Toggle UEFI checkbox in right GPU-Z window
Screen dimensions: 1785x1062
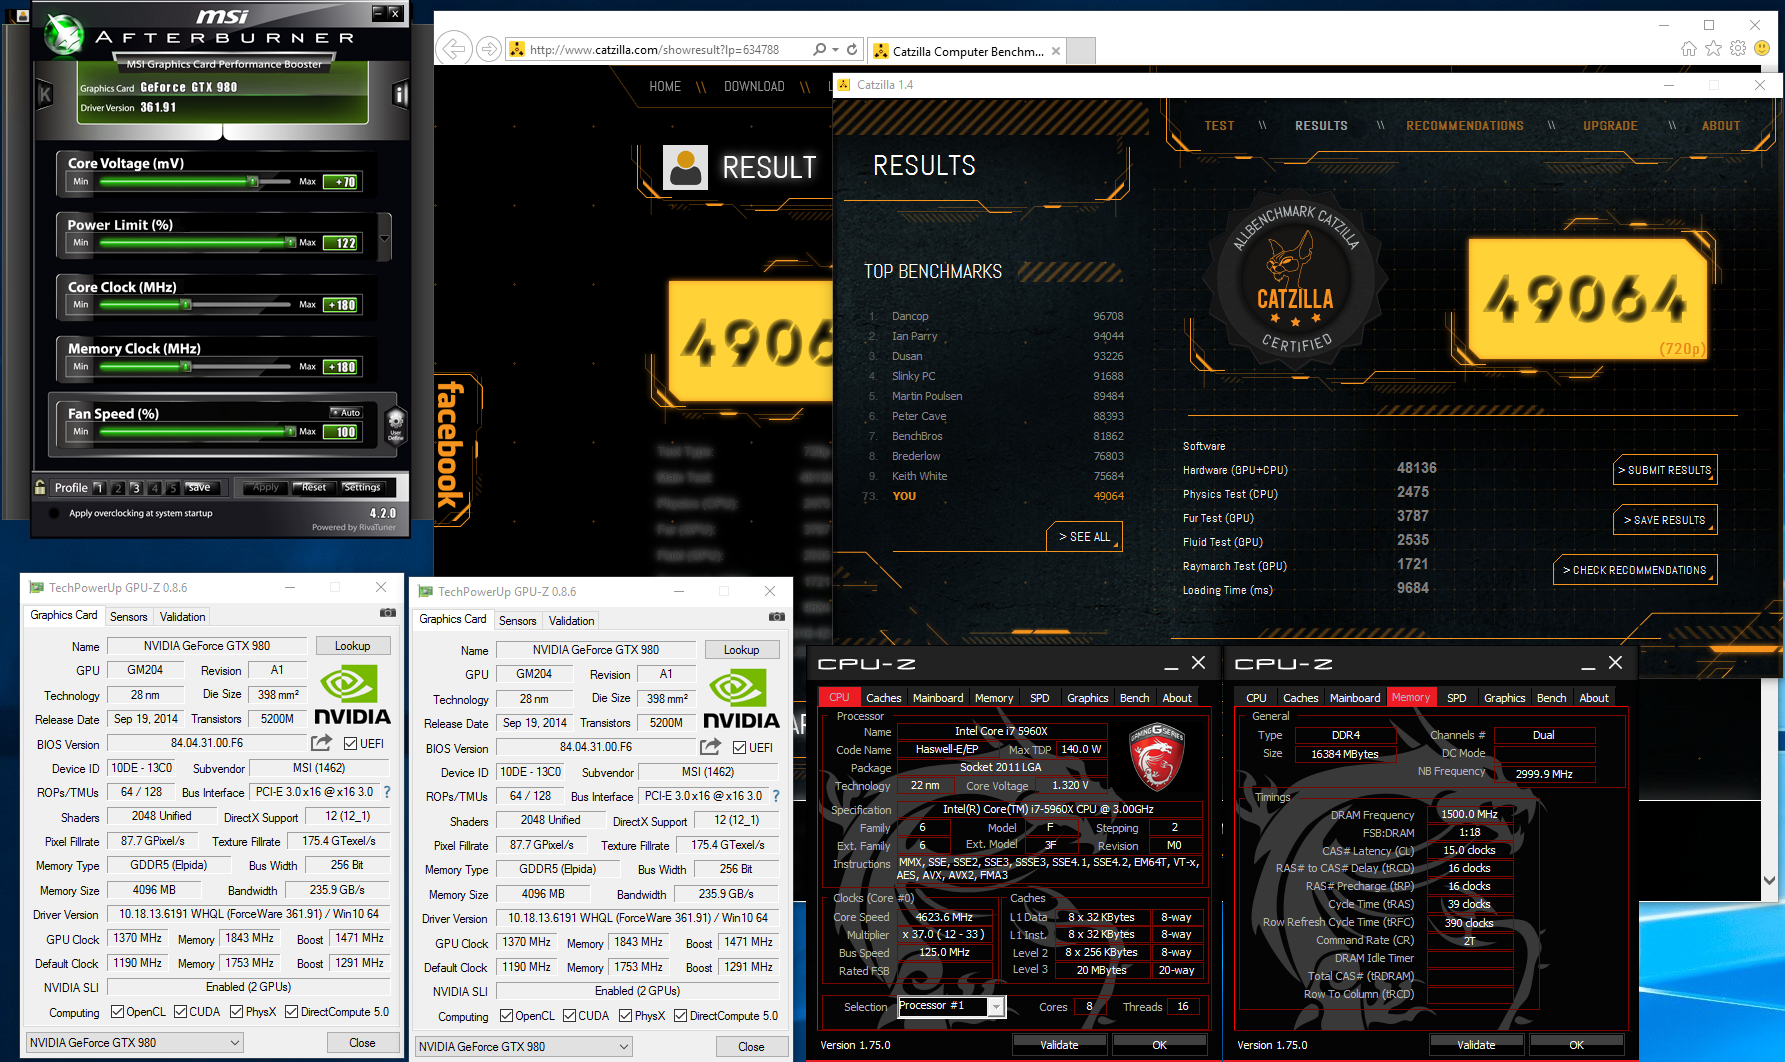(x=740, y=747)
